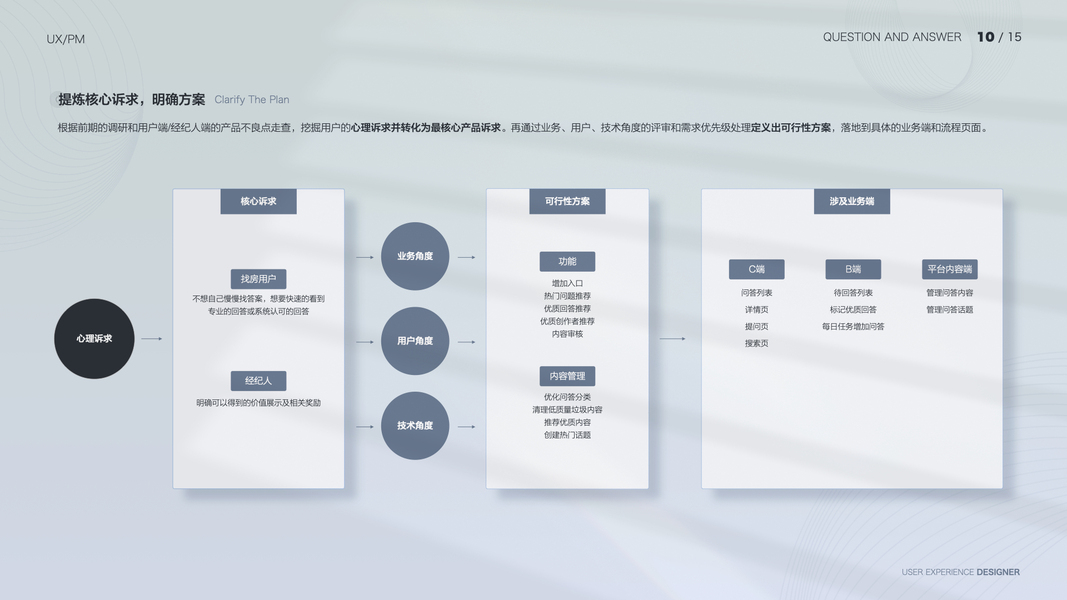Select the B端 tag
1067x600 pixels.
[853, 269]
